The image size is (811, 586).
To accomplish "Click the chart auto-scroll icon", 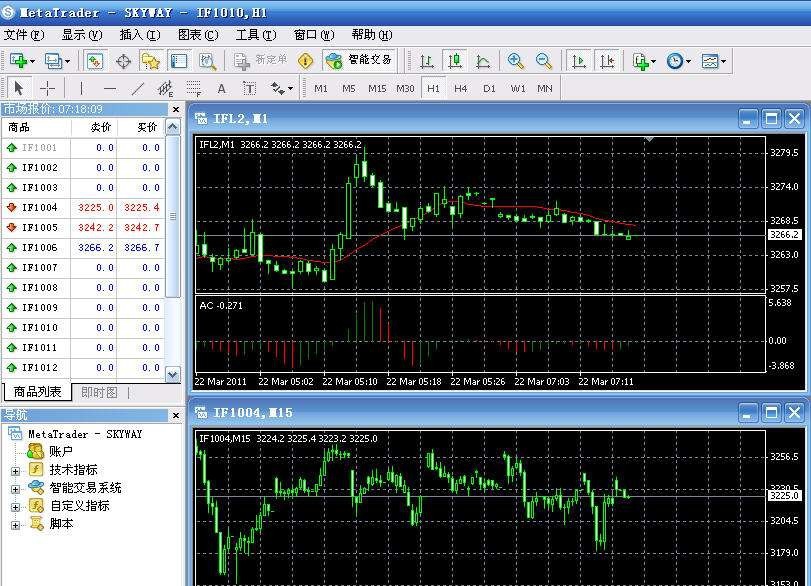I will (x=578, y=61).
